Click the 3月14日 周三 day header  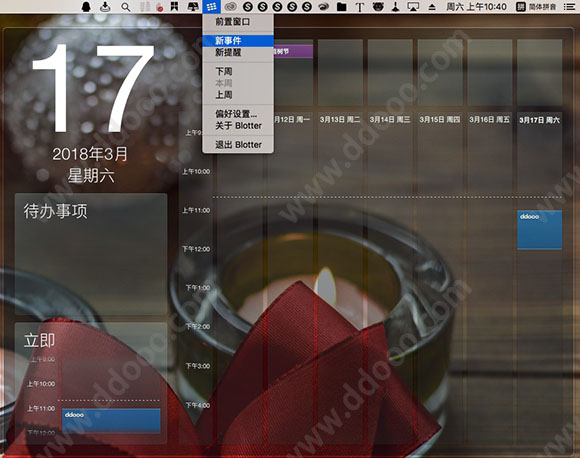[390, 119]
